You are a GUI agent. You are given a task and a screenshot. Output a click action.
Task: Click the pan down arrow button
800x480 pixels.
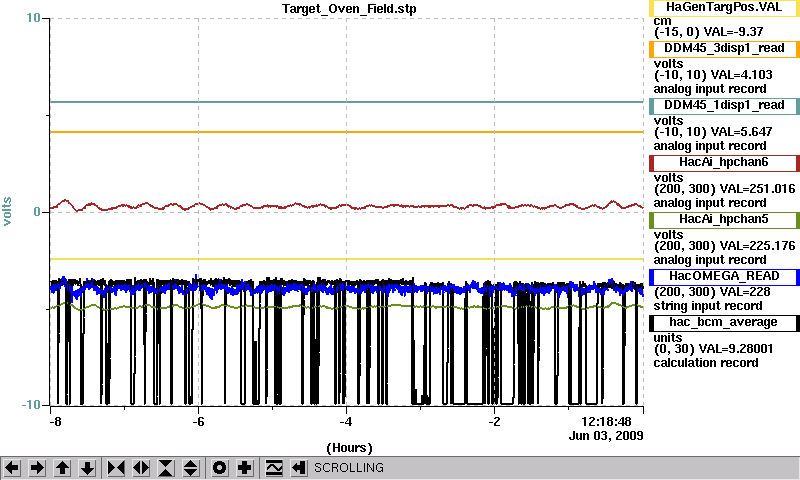point(88,468)
